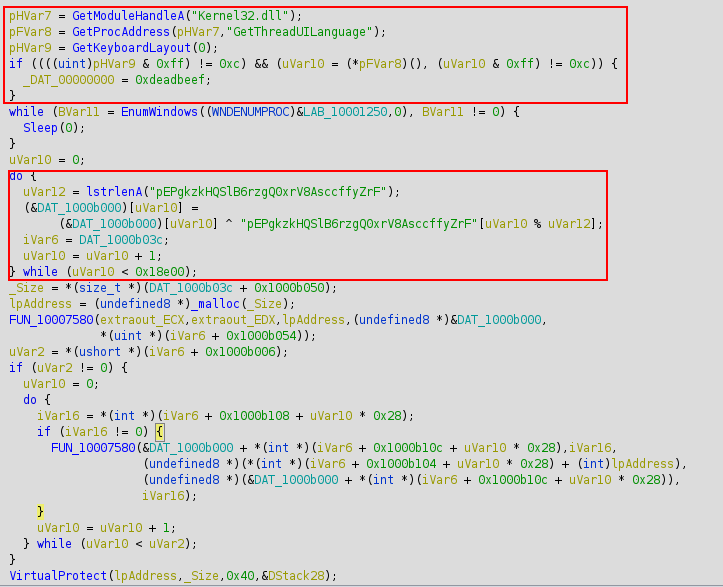Select the 0x18e00 loop limit constant
Viewport: 723px width, 587px height.
click(x=159, y=272)
